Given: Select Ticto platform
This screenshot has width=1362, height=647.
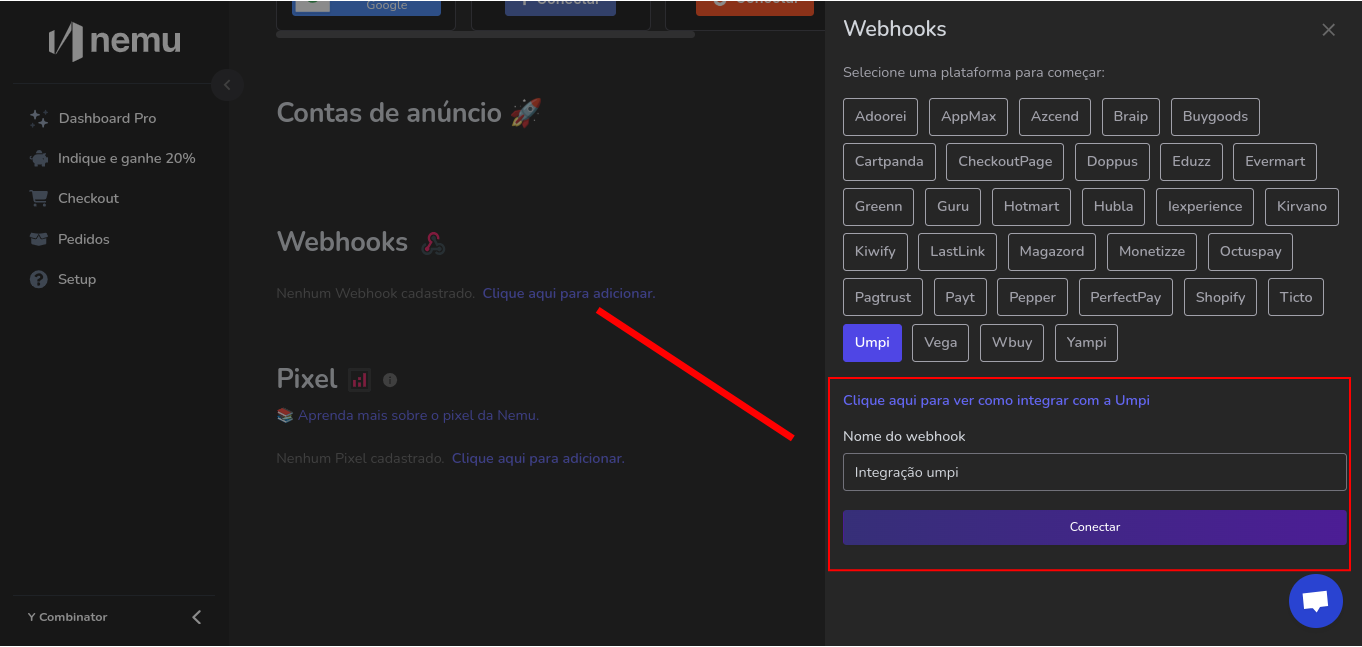Looking at the screenshot, I should click(1295, 297).
